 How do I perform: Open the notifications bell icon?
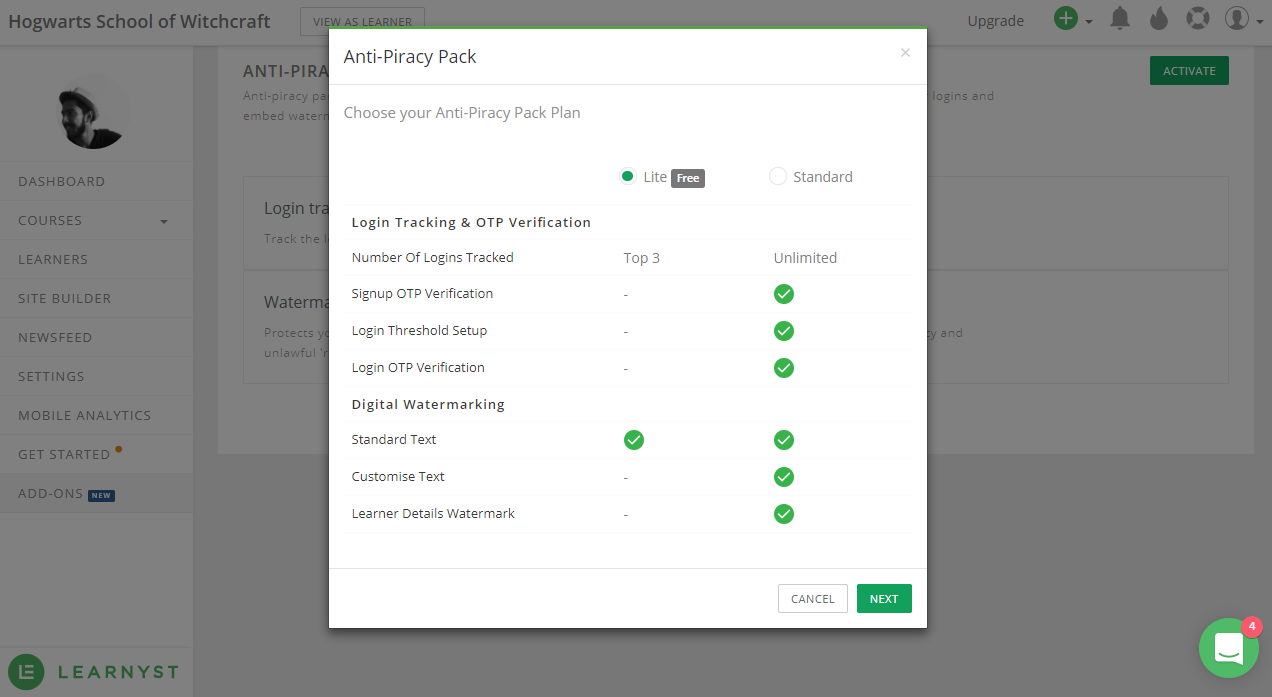point(1121,19)
